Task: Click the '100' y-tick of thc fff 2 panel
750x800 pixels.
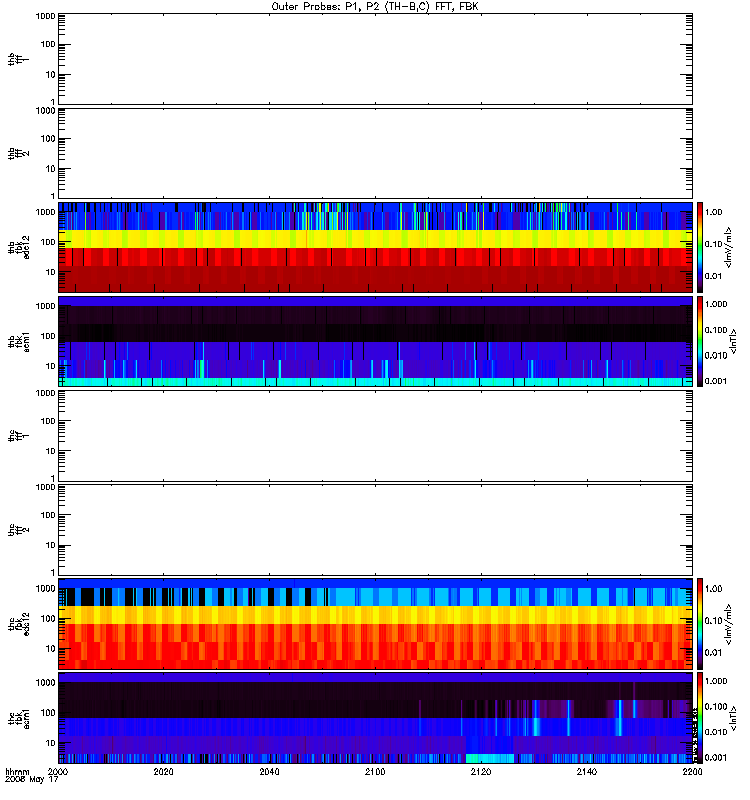Action: pyautogui.click(x=48, y=515)
